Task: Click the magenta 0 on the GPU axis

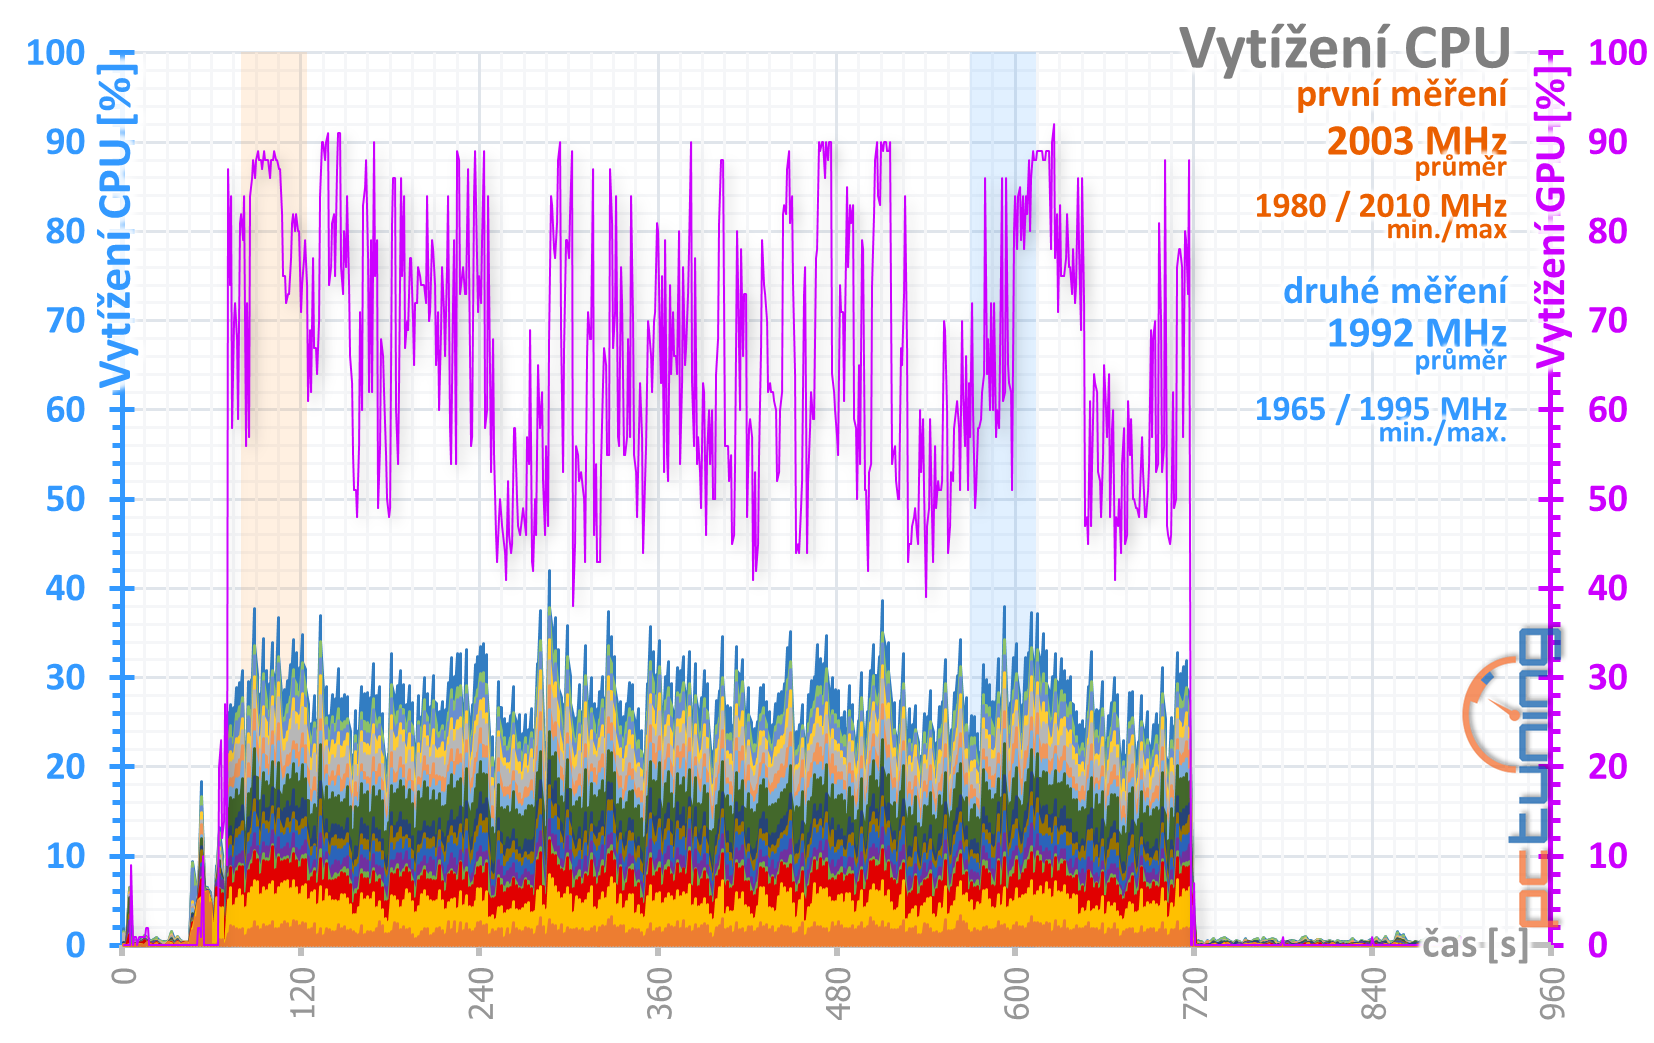Action: pyautogui.click(x=1598, y=945)
